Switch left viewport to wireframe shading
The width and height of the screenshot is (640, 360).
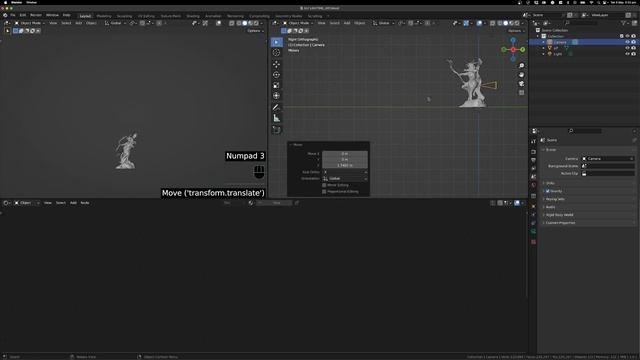click(x=239, y=23)
